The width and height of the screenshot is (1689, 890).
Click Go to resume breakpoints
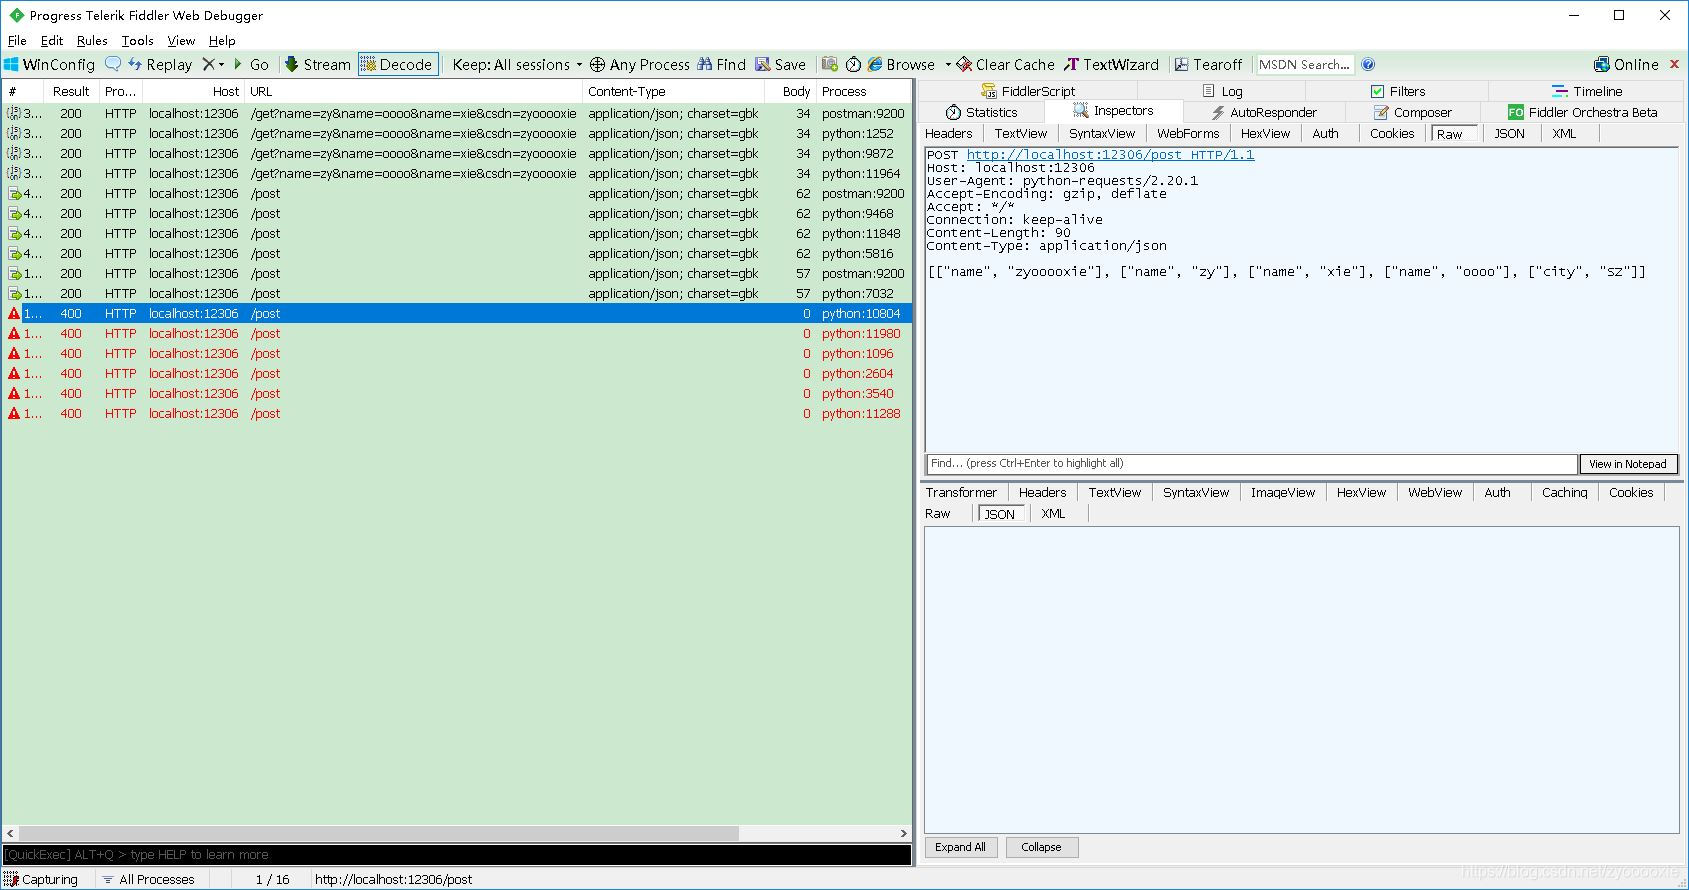[x=251, y=64]
